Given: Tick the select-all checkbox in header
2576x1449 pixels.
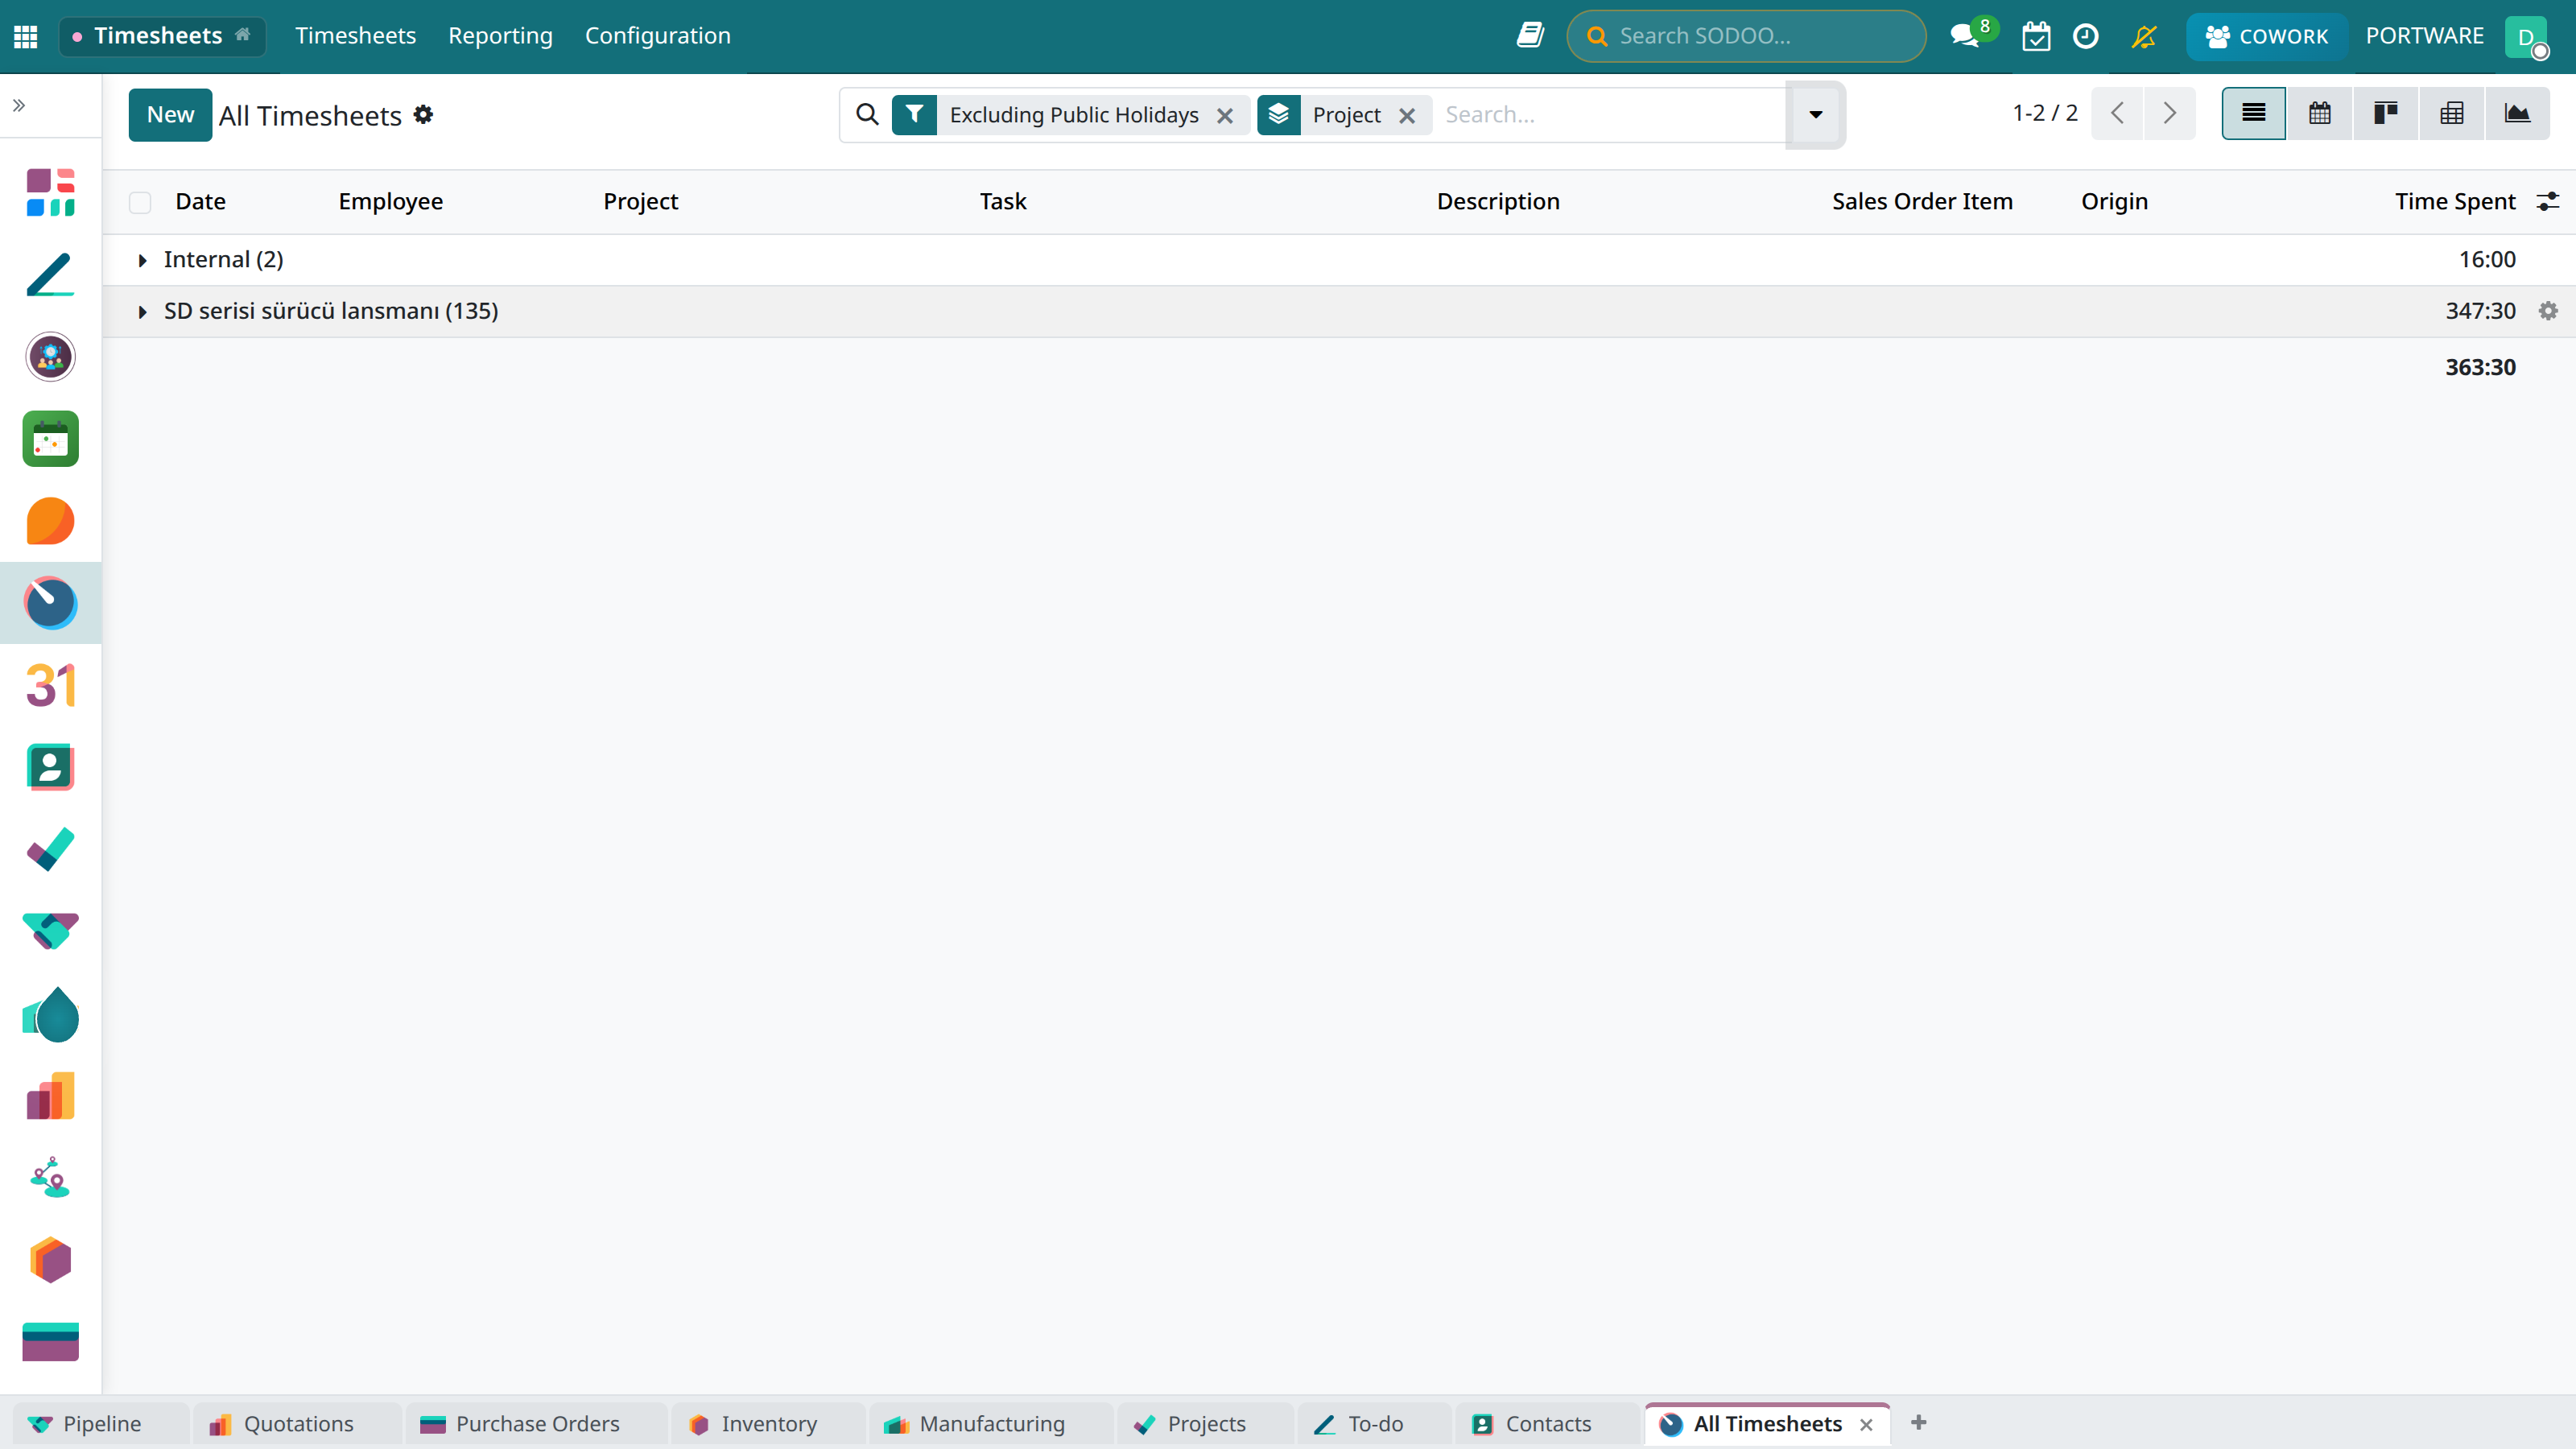Looking at the screenshot, I should pos(140,202).
